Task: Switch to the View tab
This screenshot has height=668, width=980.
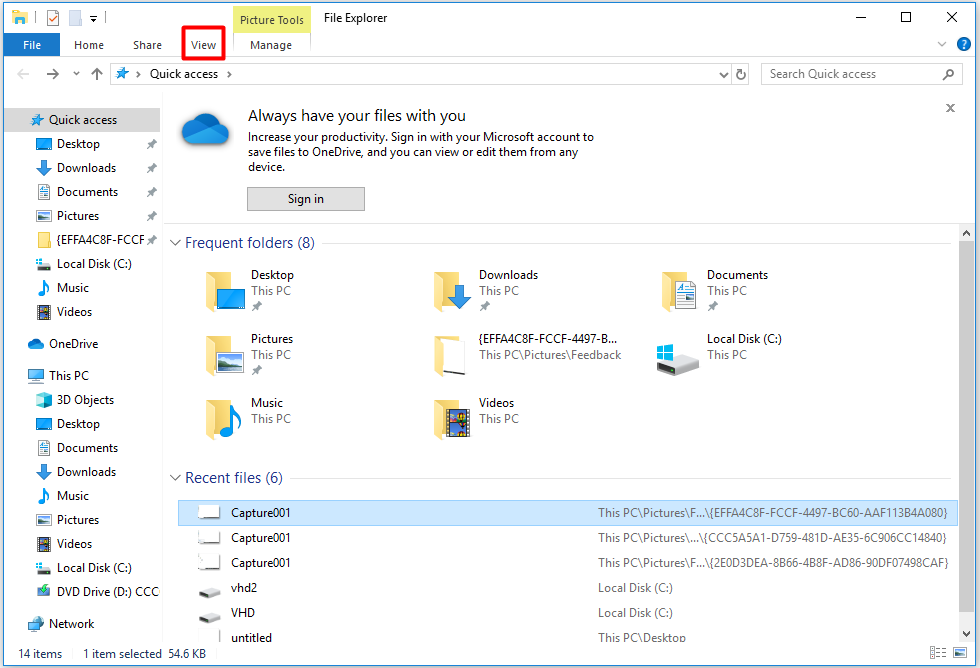Action: (x=203, y=44)
